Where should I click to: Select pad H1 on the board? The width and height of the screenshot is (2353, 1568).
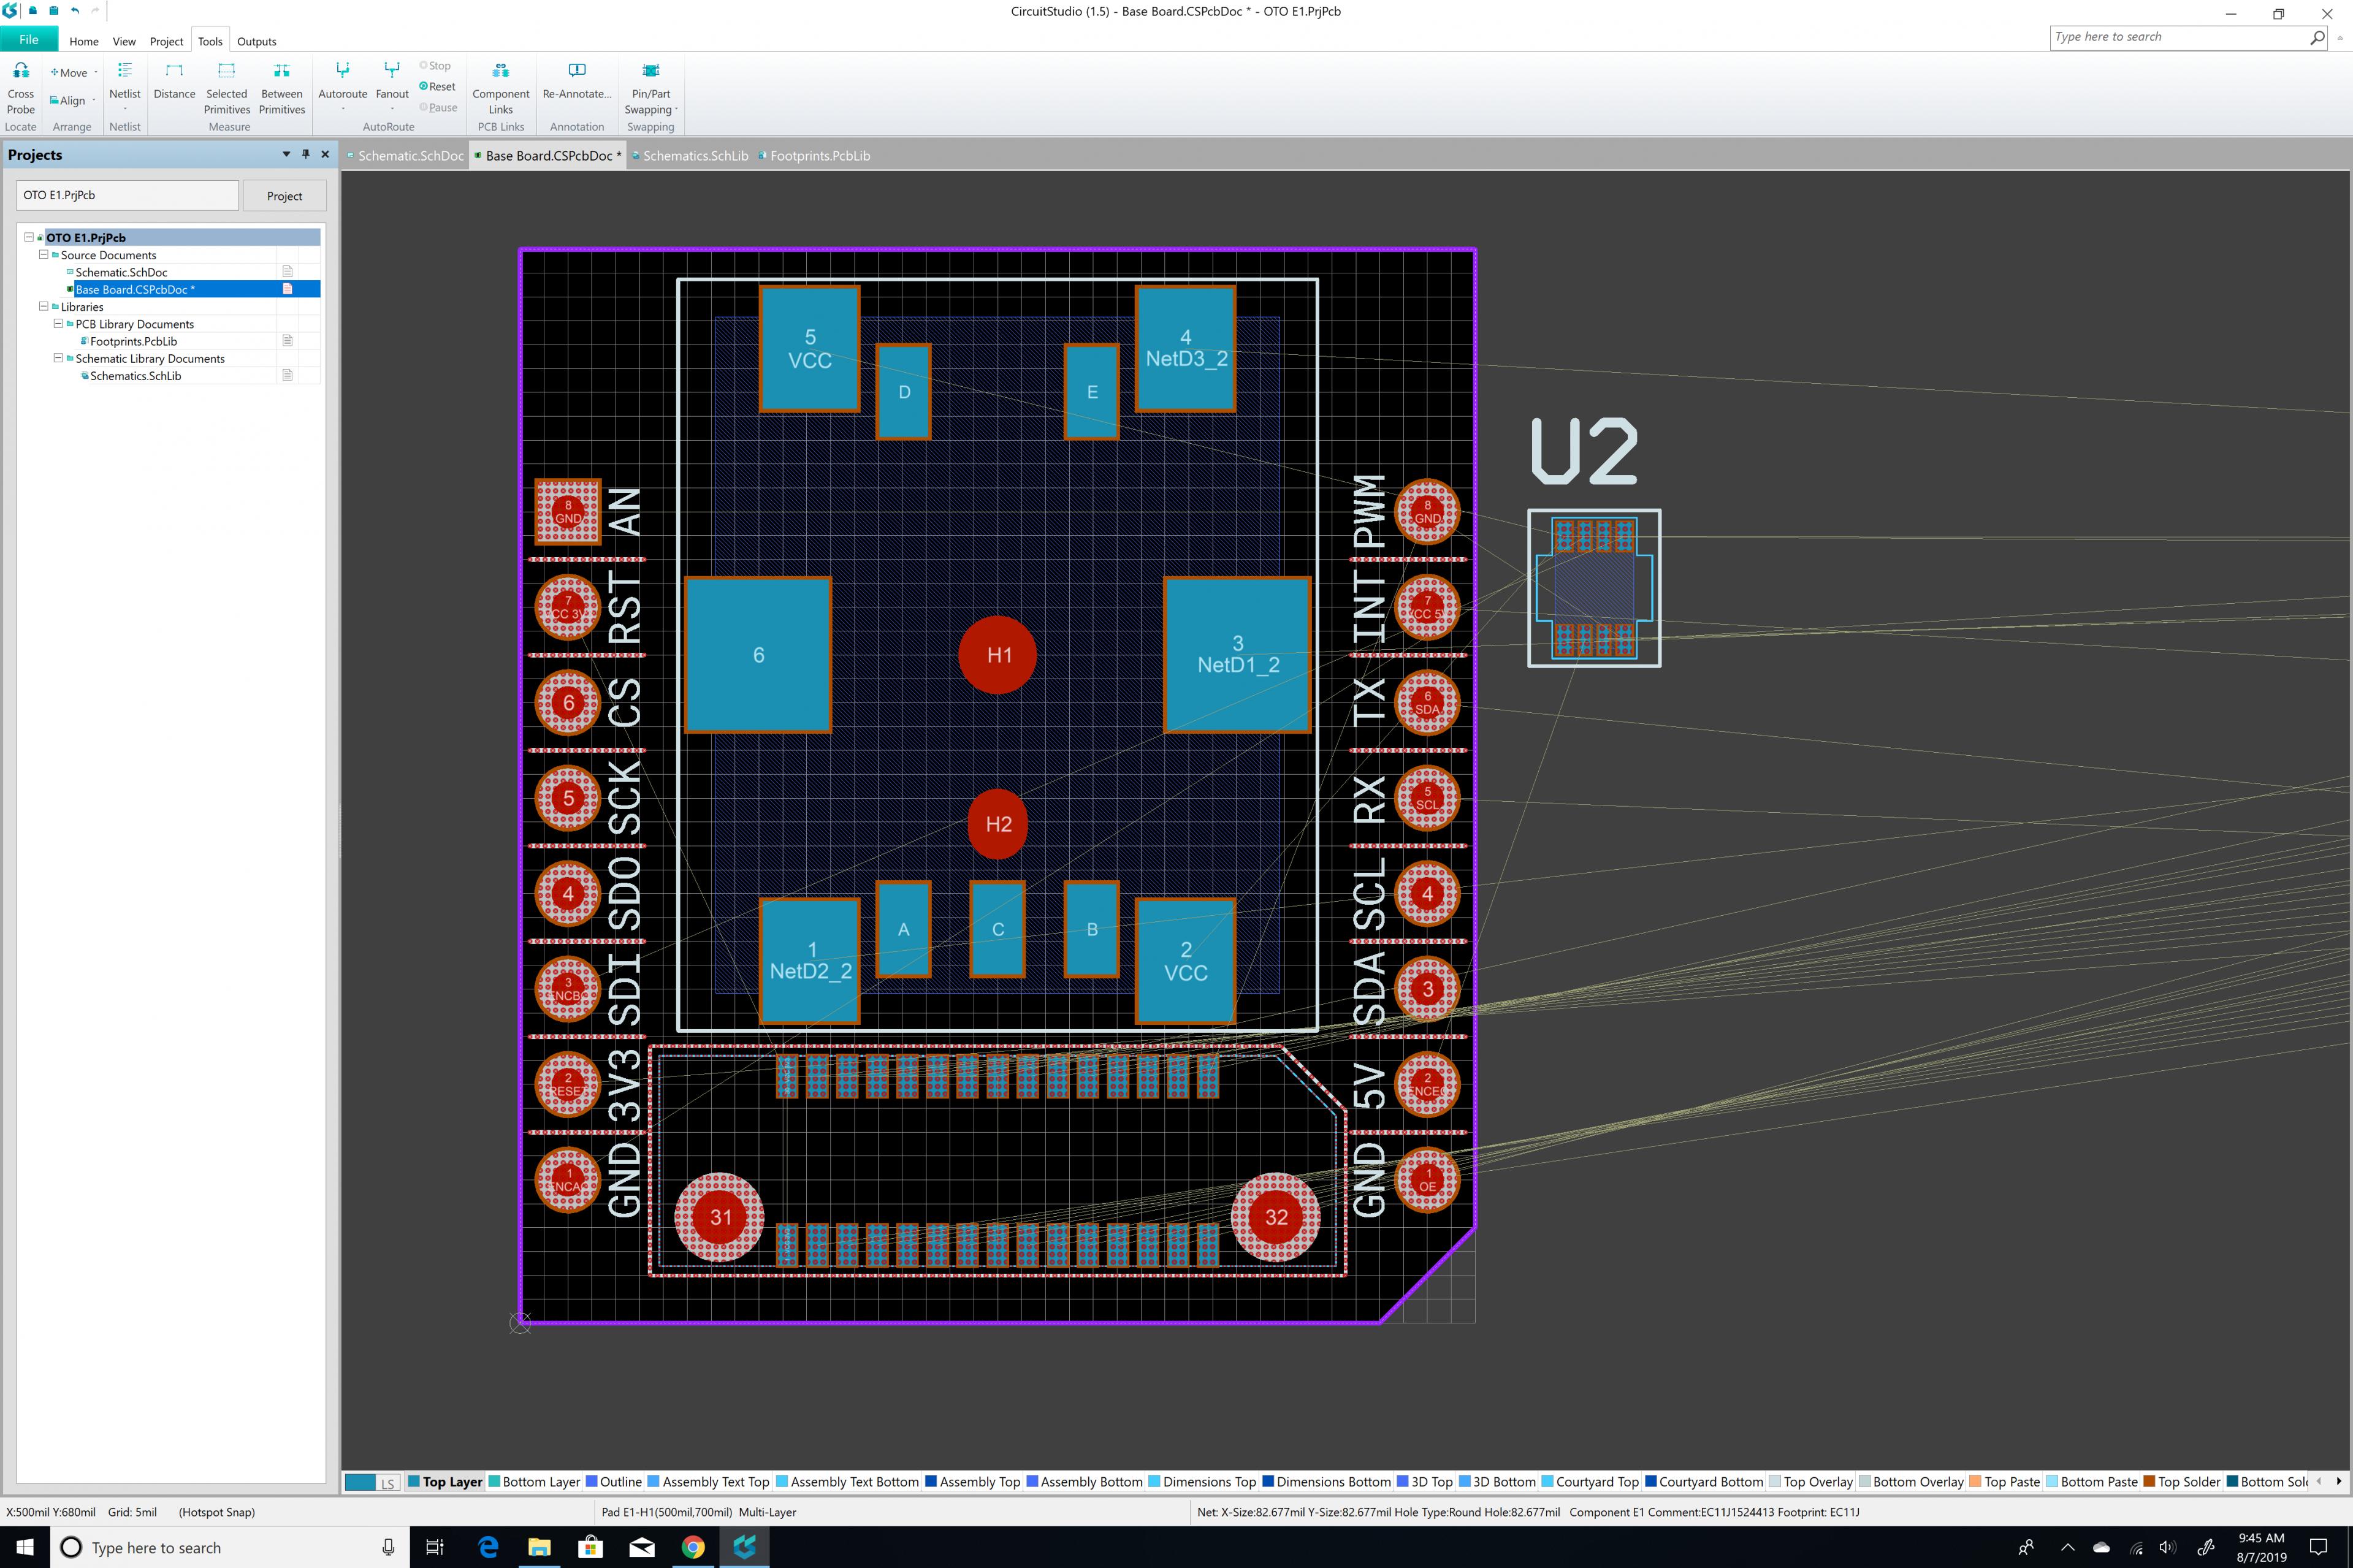coord(997,655)
